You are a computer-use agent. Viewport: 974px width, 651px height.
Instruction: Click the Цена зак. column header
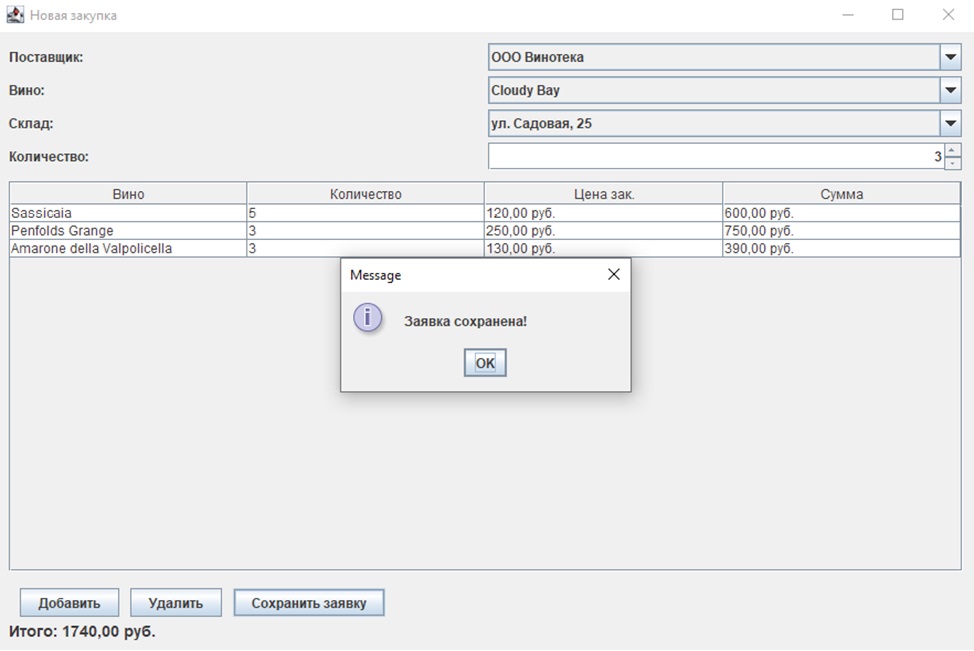pyautogui.click(x=603, y=194)
